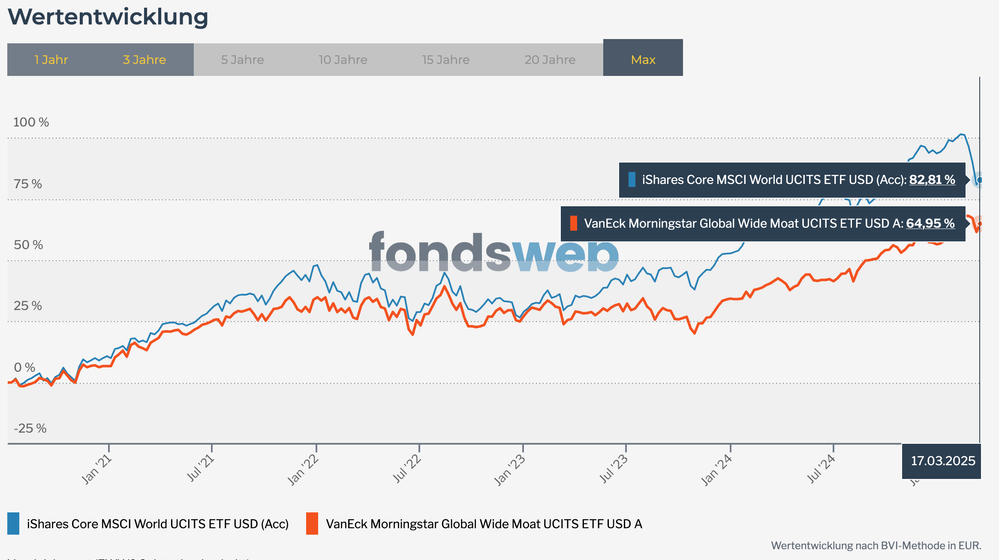Select the 3 Jahre time range tab
The image size is (999, 560).
(x=144, y=60)
